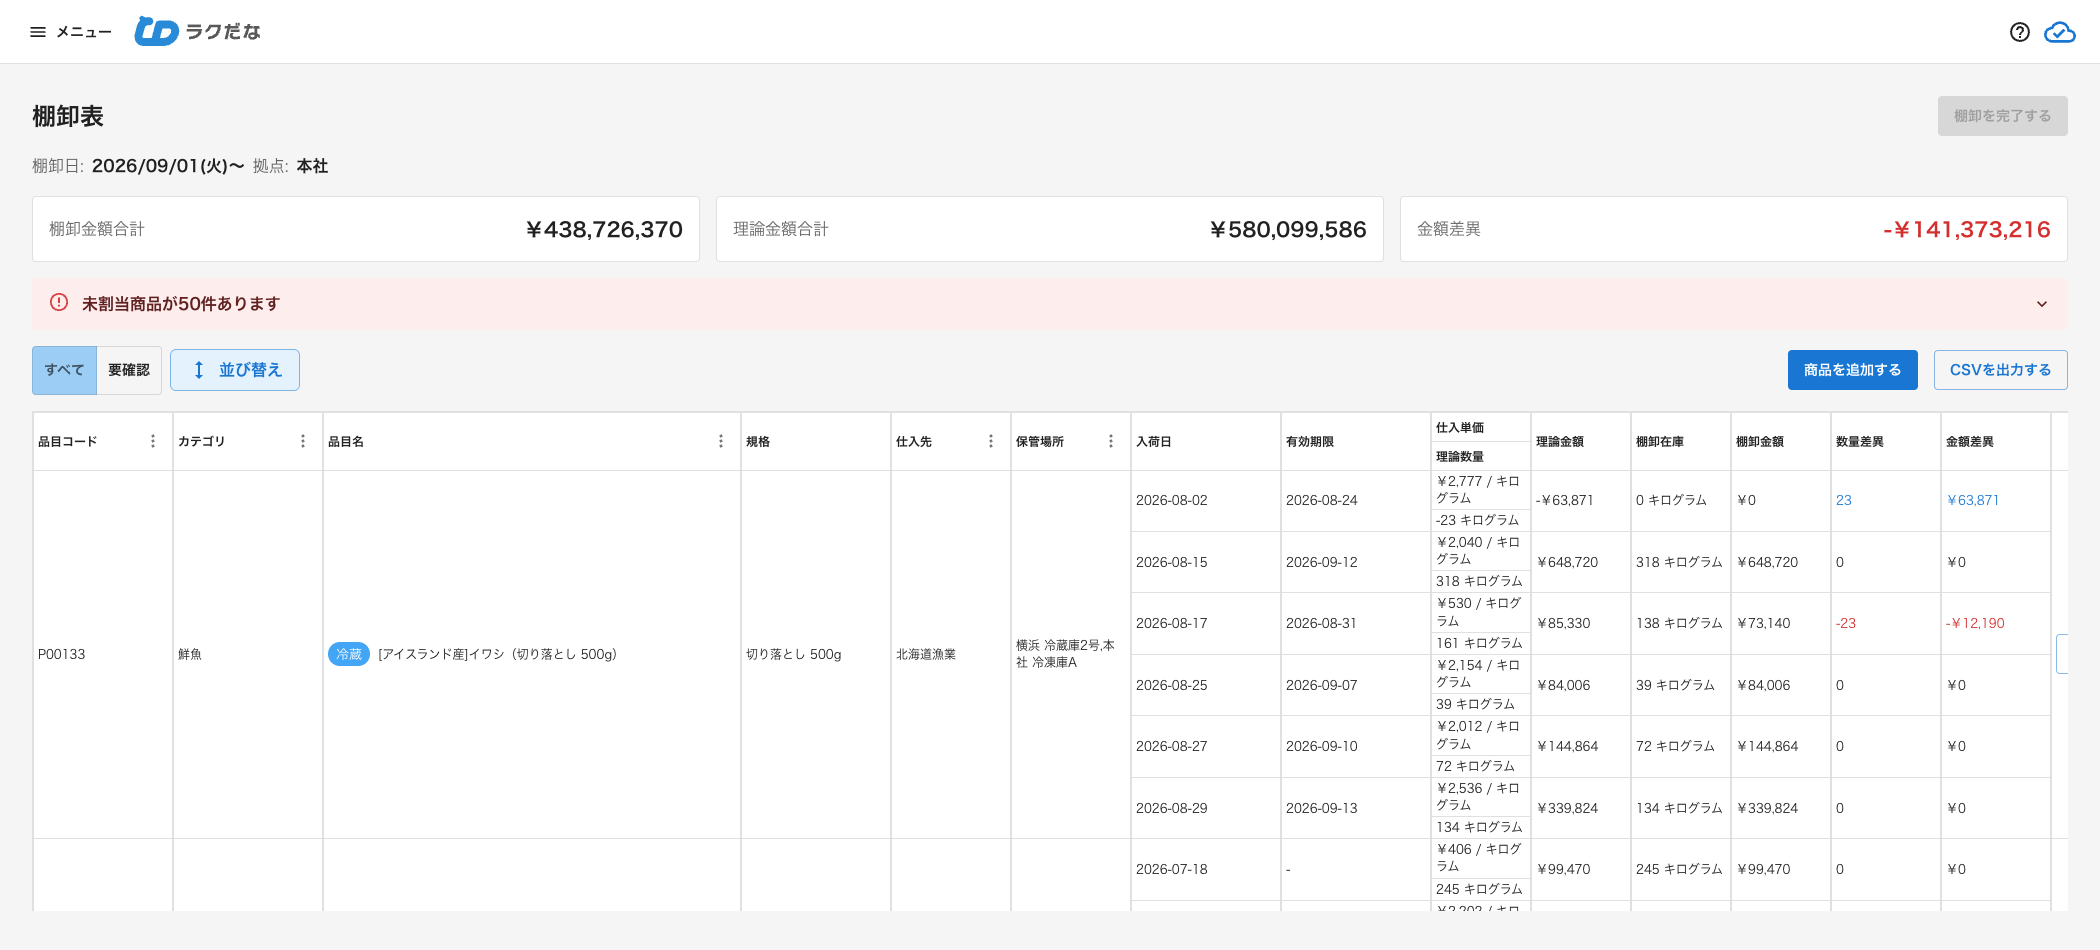Click the 理論金額合計 ¥580,099,586 card
2100x950 pixels.
point(1050,229)
